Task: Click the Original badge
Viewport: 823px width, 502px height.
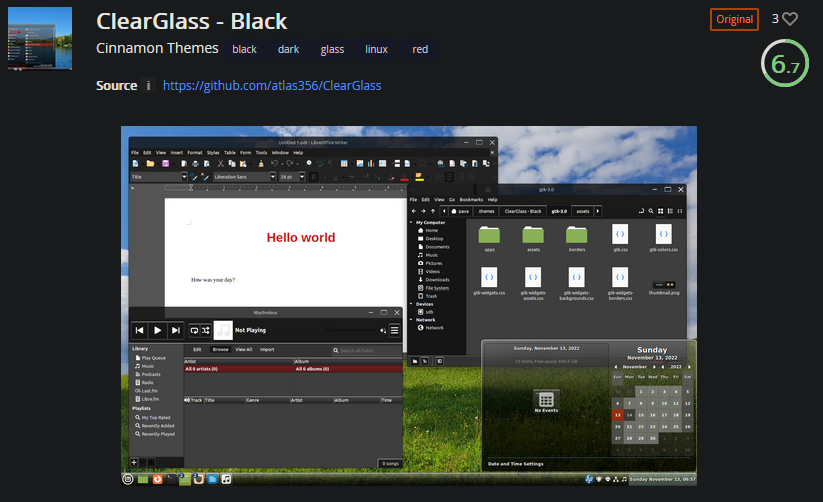Action: [734, 19]
